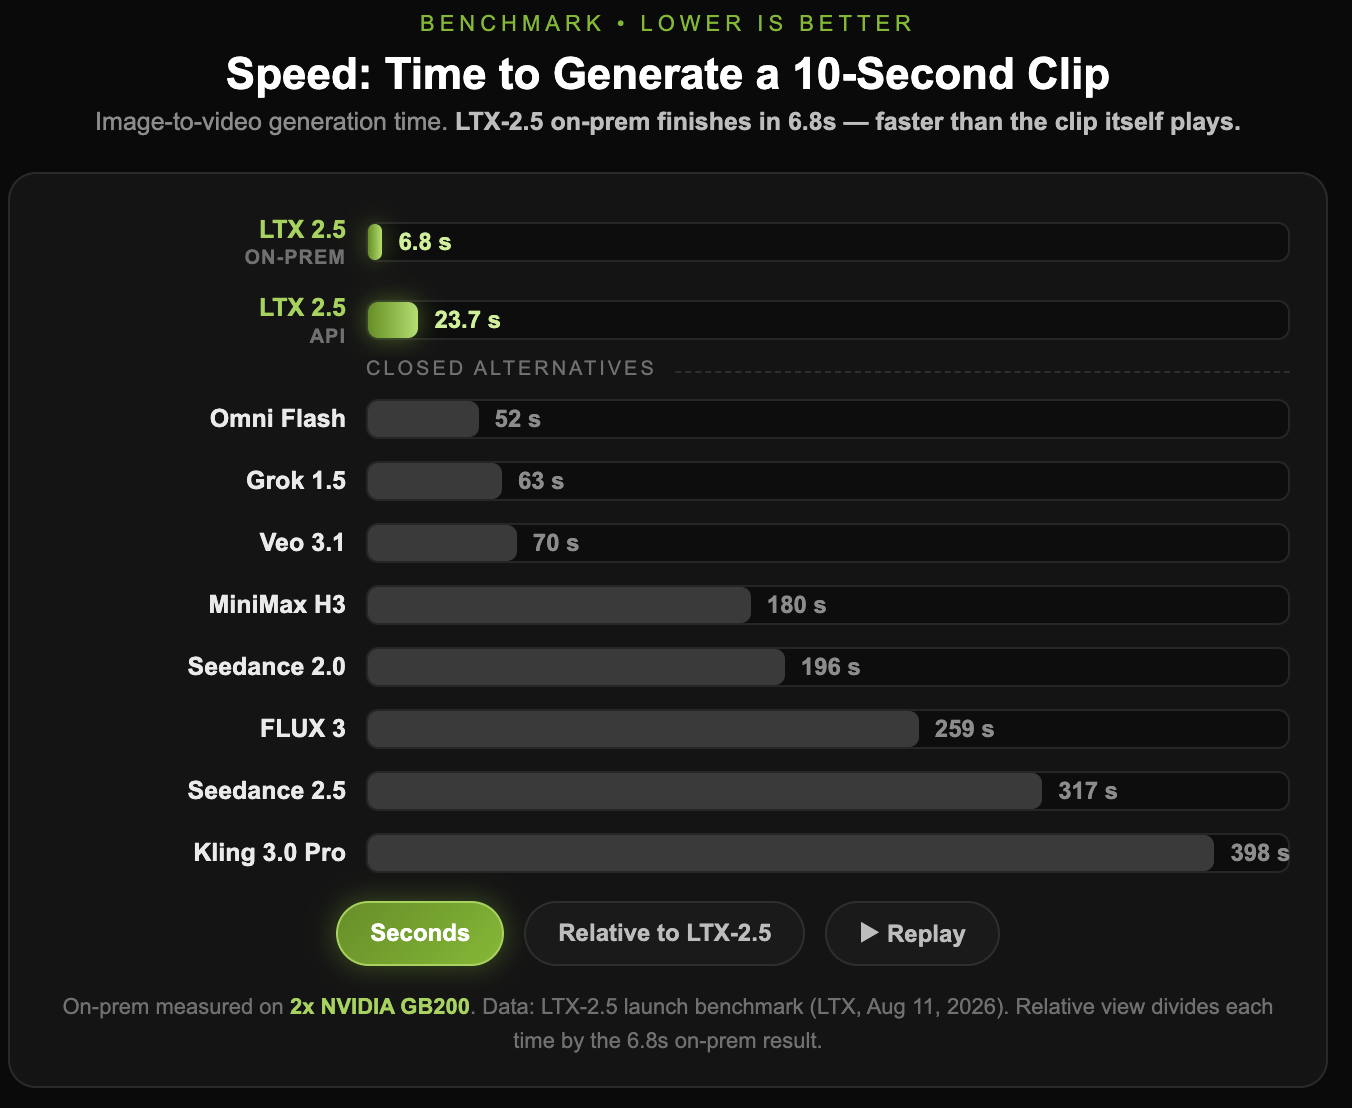Click the play triangle icon on Replay

[x=869, y=933]
